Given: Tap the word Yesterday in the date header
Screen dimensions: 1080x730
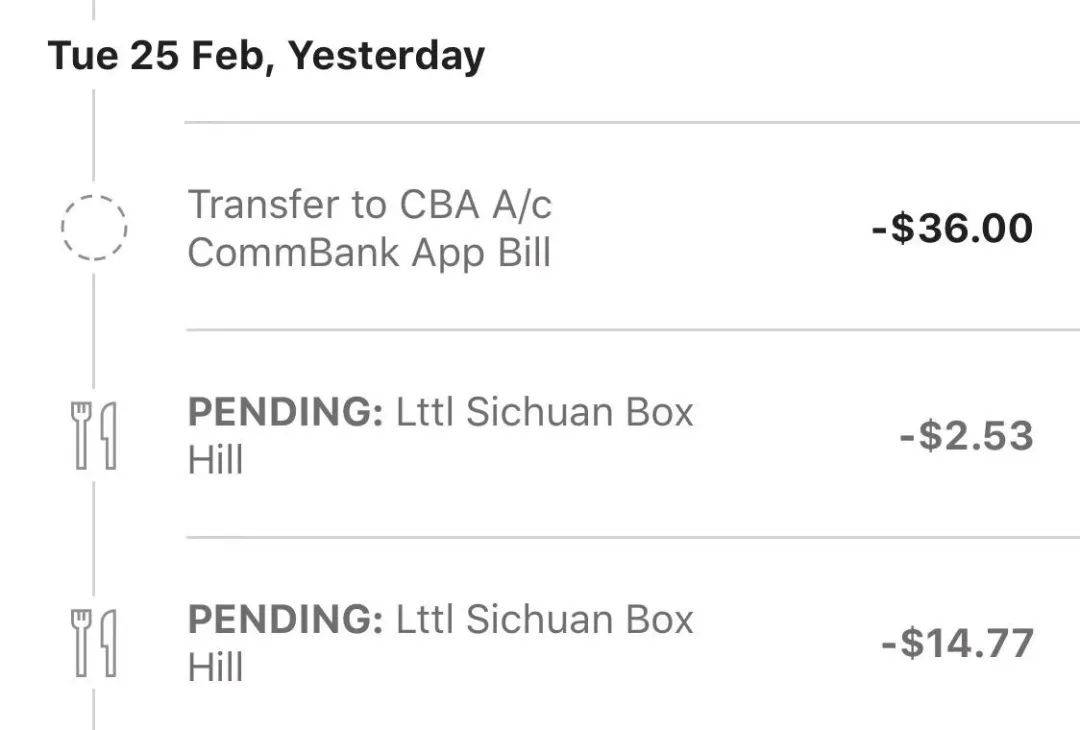Looking at the screenshot, I should click(386, 56).
